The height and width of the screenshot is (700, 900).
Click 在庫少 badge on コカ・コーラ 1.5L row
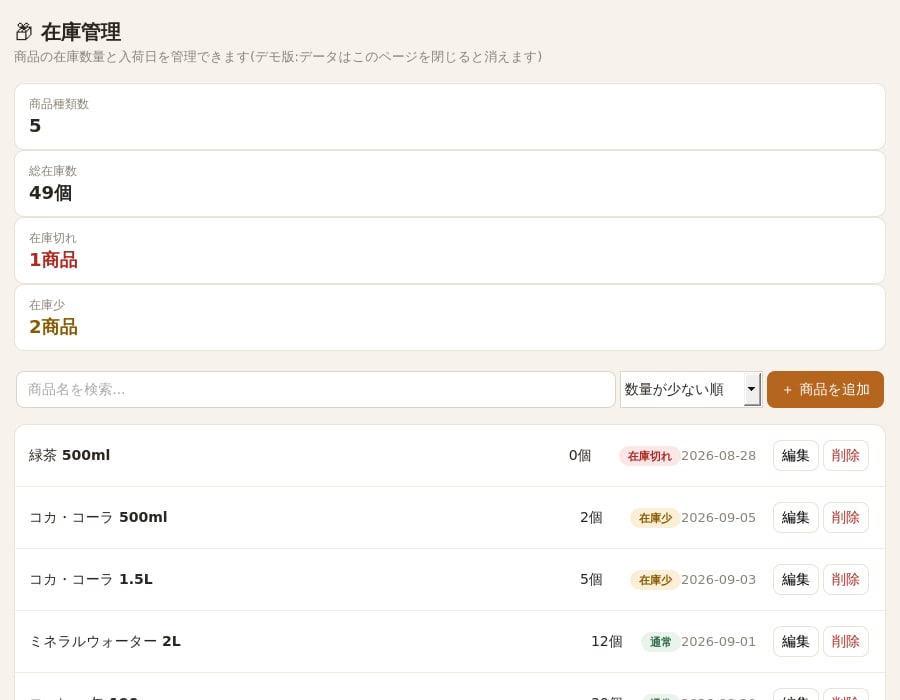tap(655, 580)
